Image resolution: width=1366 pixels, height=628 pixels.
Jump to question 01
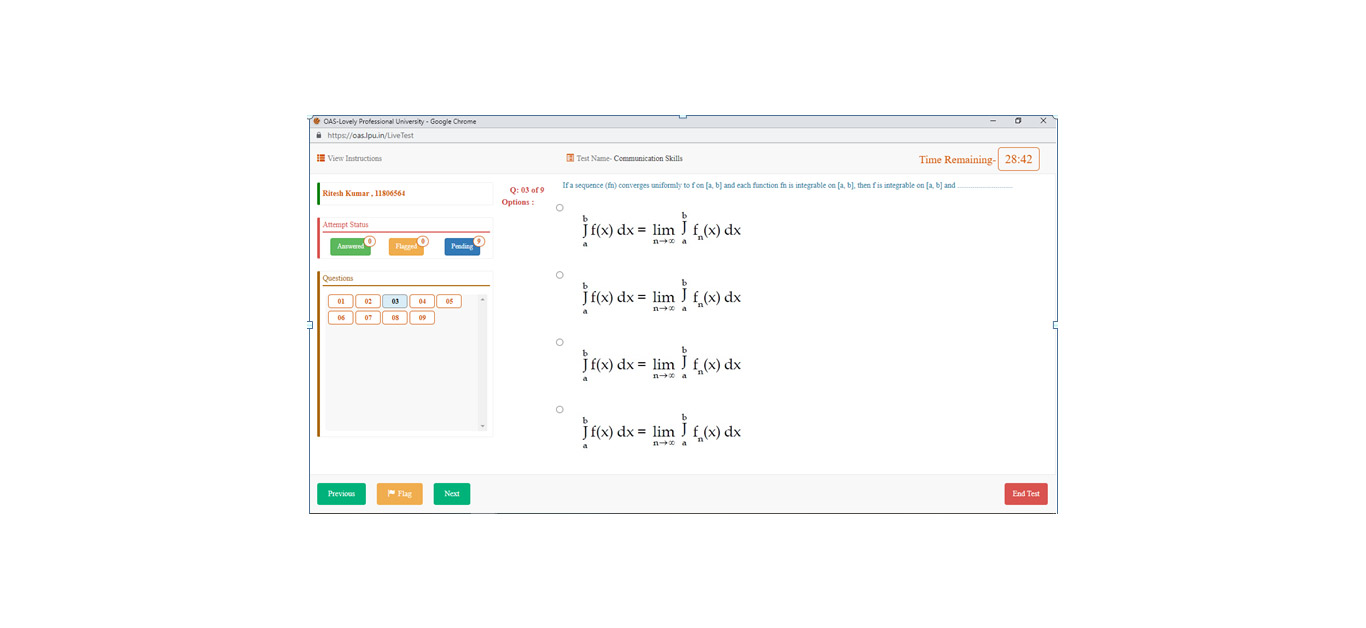tap(341, 301)
